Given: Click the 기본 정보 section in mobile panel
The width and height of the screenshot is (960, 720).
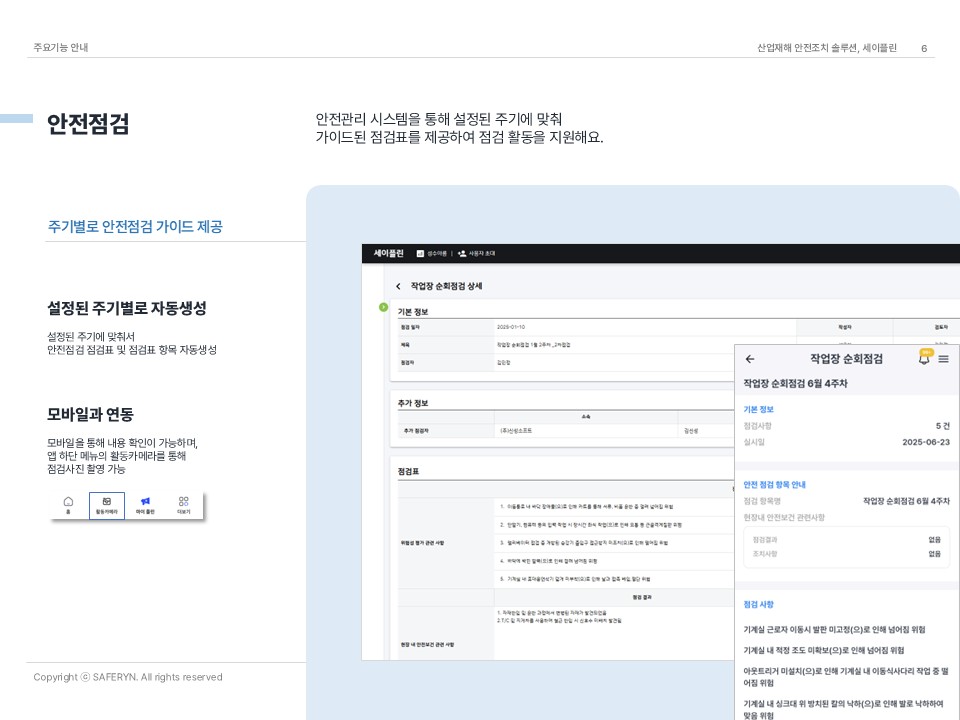Looking at the screenshot, I should 758,409.
